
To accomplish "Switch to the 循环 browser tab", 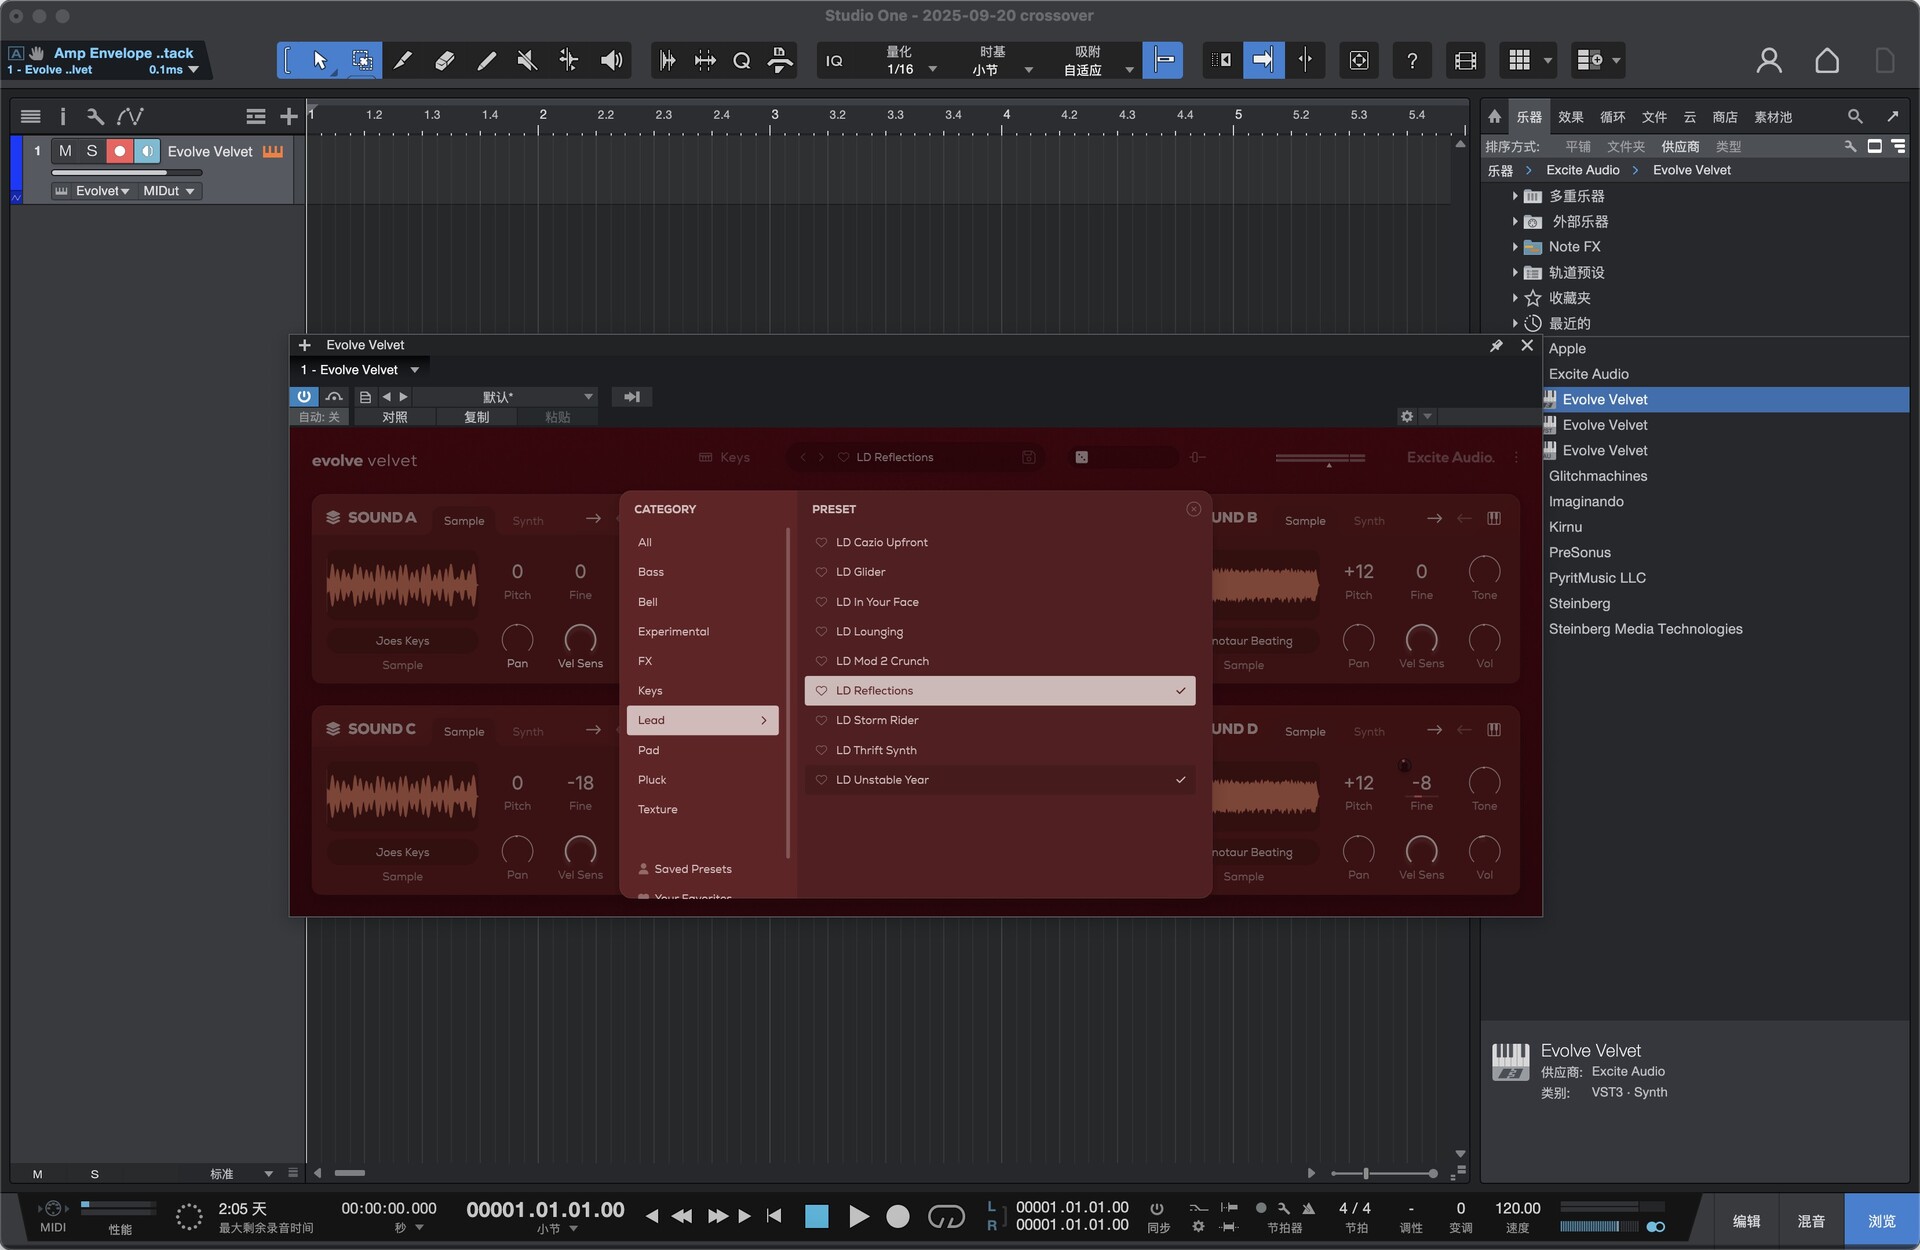I will click(x=1613, y=117).
